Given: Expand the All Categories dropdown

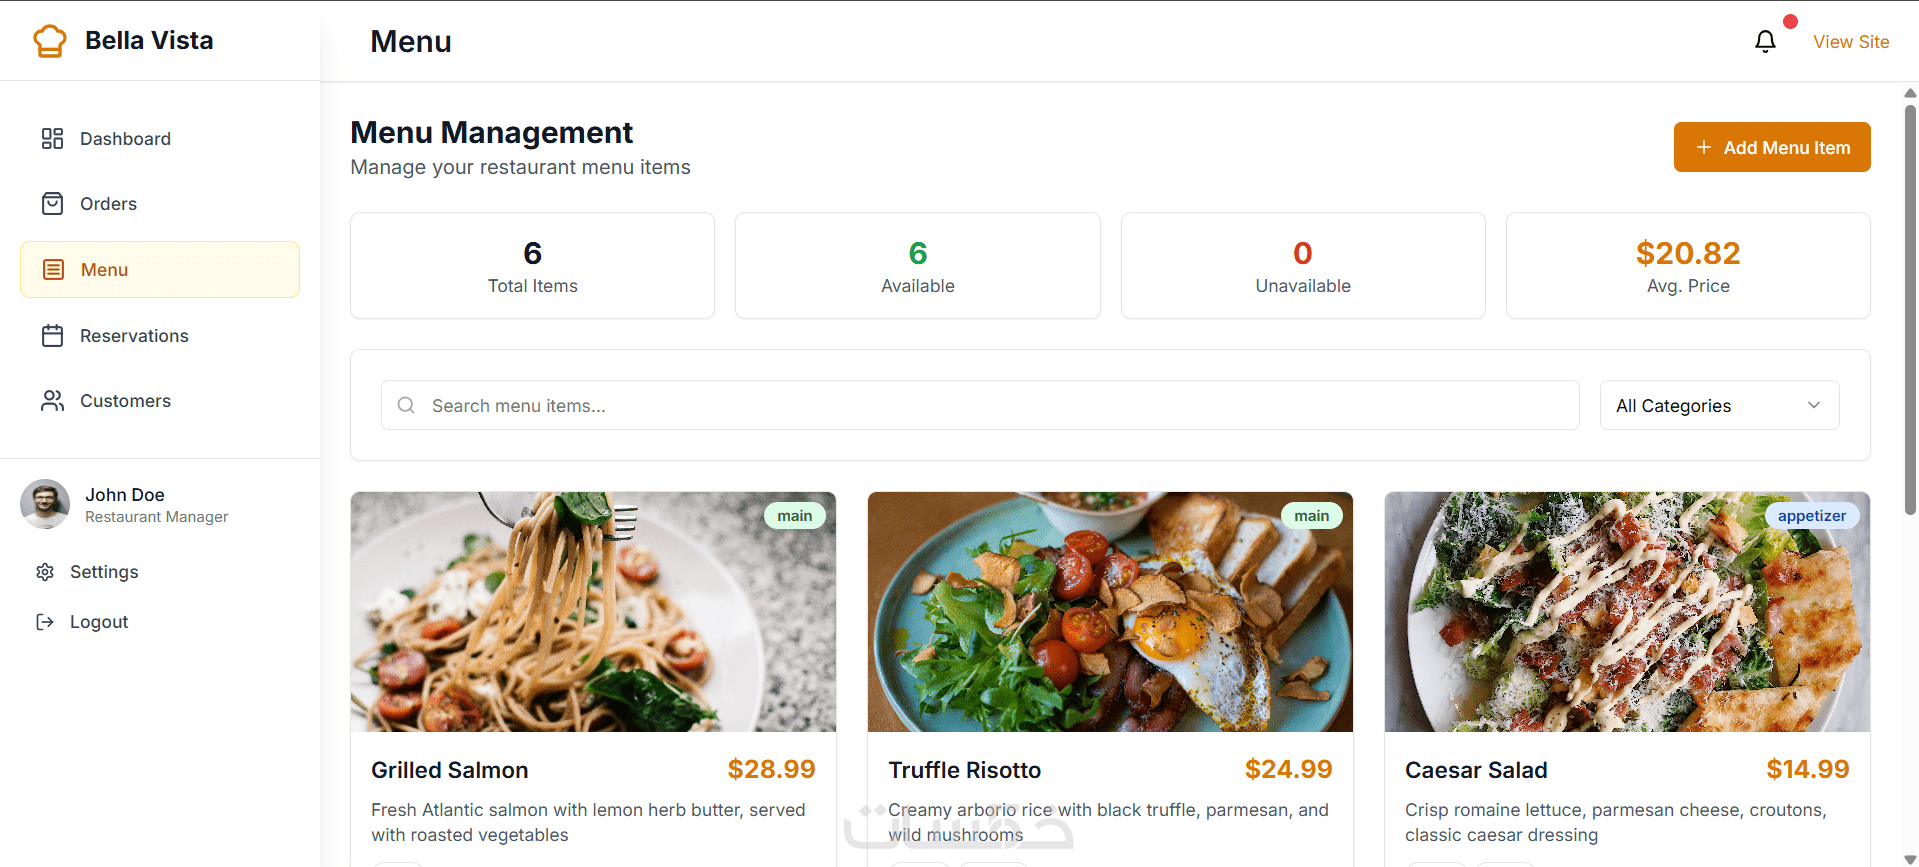Looking at the screenshot, I should point(1718,405).
